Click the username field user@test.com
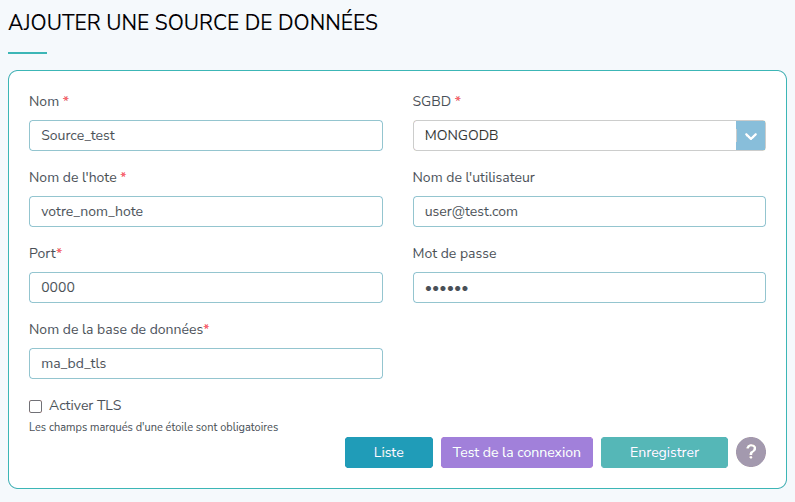The height and width of the screenshot is (502, 795). (589, 211)
